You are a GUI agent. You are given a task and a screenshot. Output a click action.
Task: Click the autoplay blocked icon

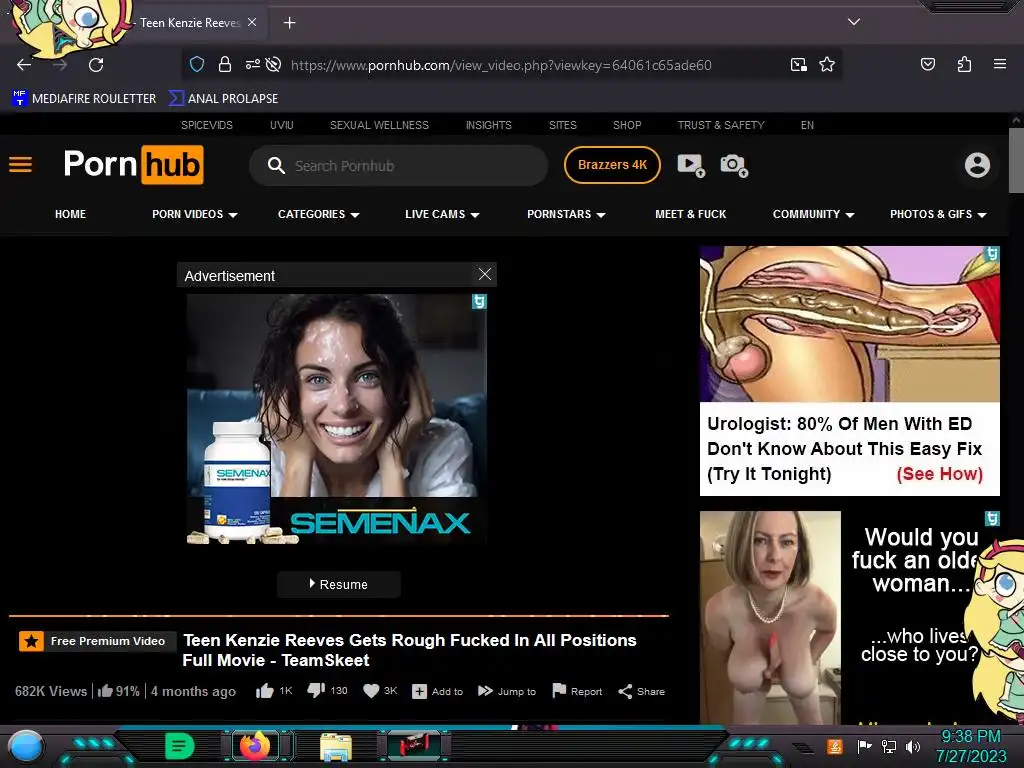[x=274, y=64]
